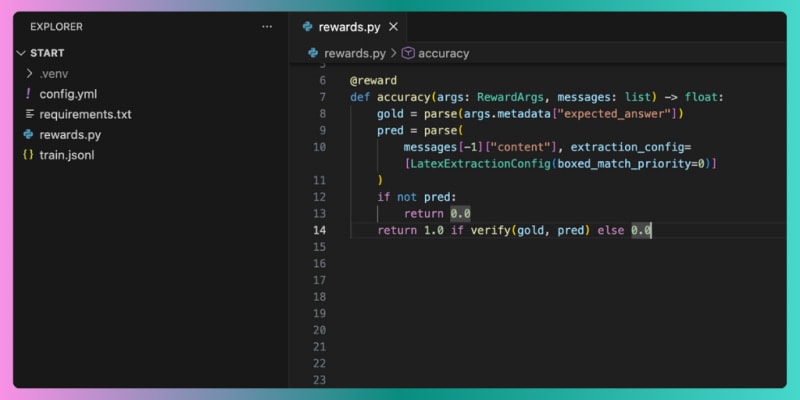Viewport: 800px width, 400px height.
Task: Open the .venv folder row
Action: 152,74
